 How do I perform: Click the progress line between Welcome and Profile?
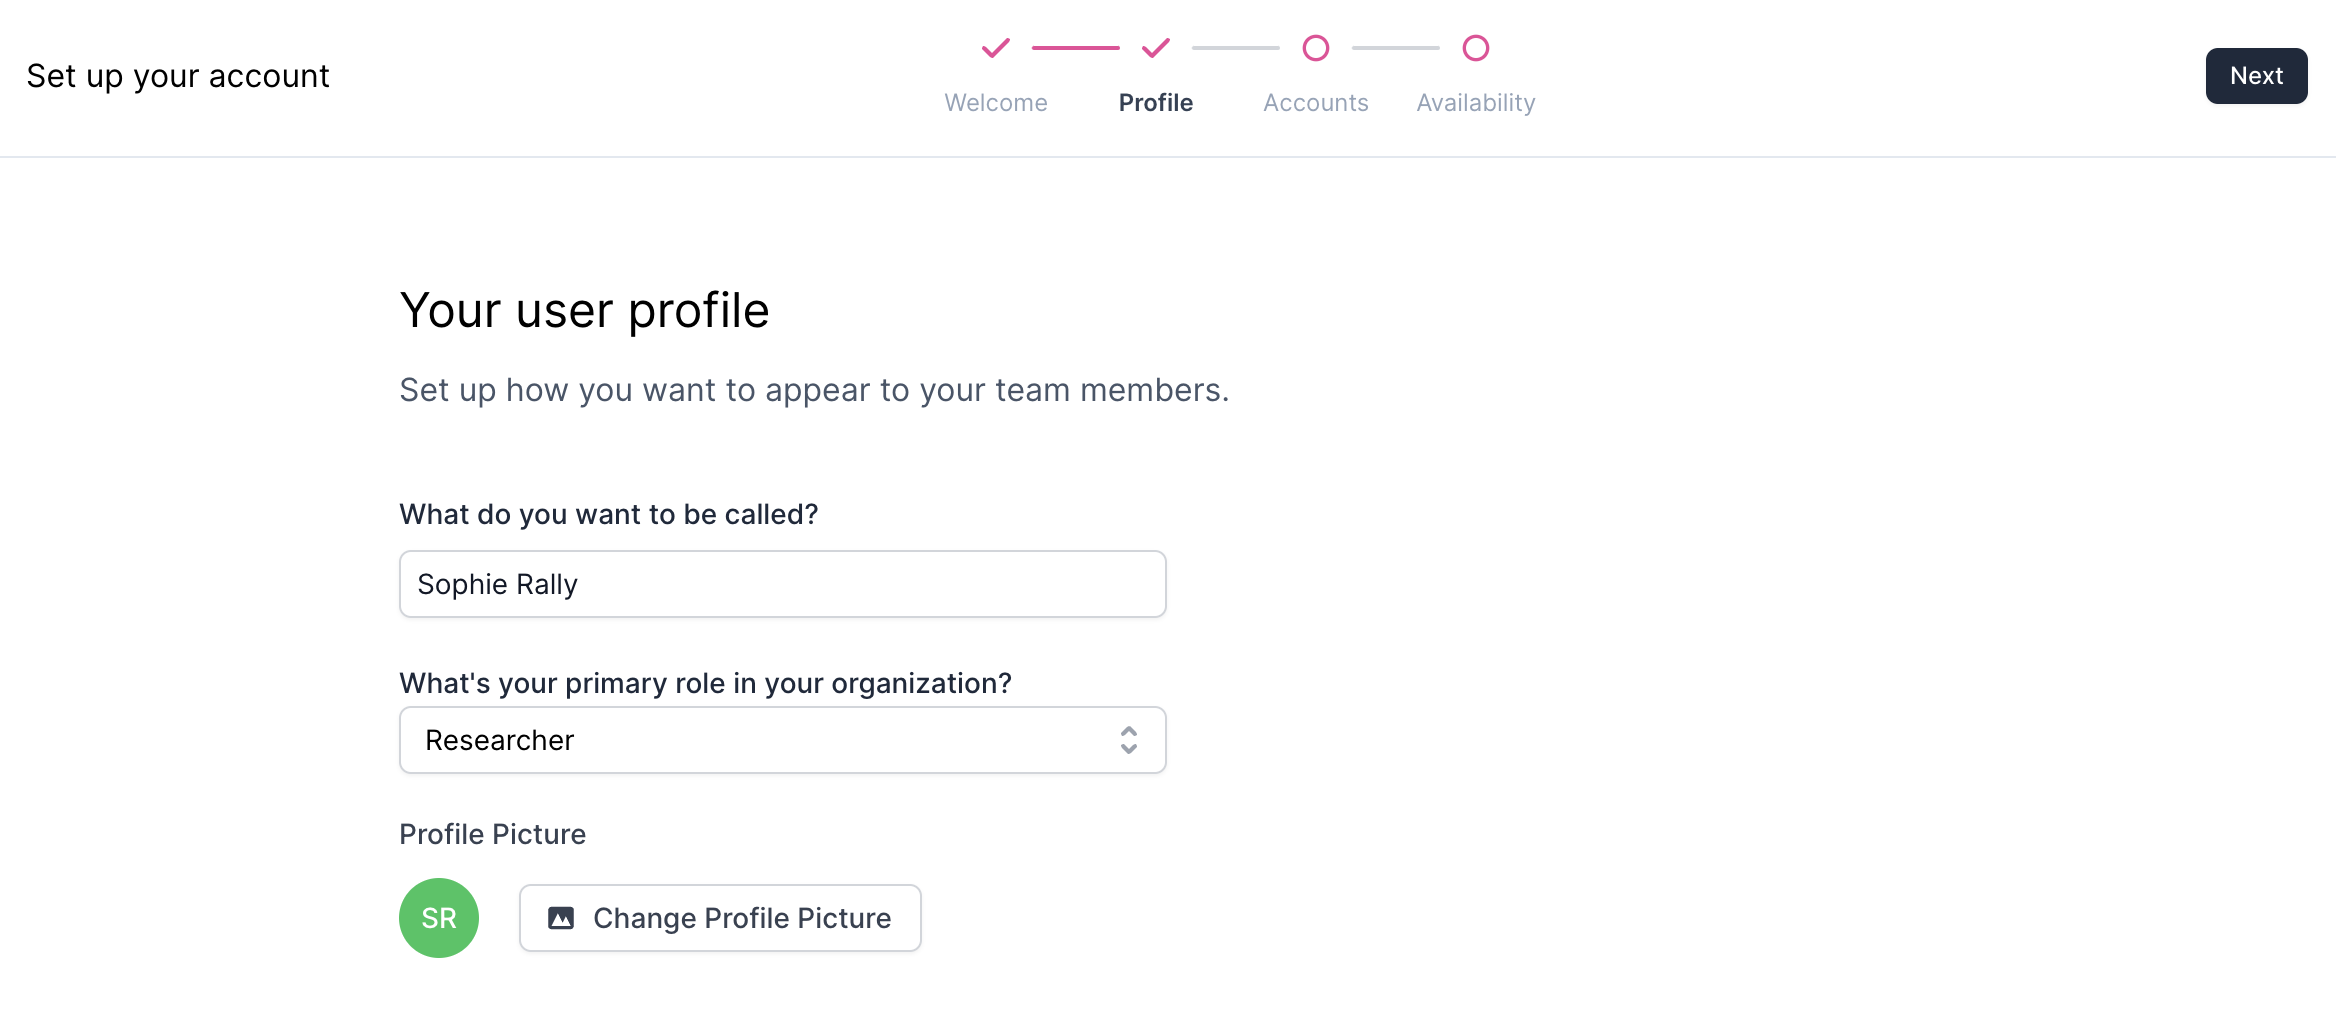[x=1076, y=48]
